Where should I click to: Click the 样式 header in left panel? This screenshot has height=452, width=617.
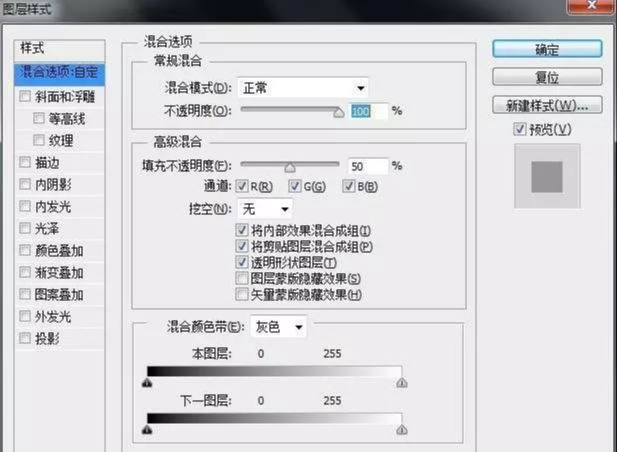click(59, 49)
